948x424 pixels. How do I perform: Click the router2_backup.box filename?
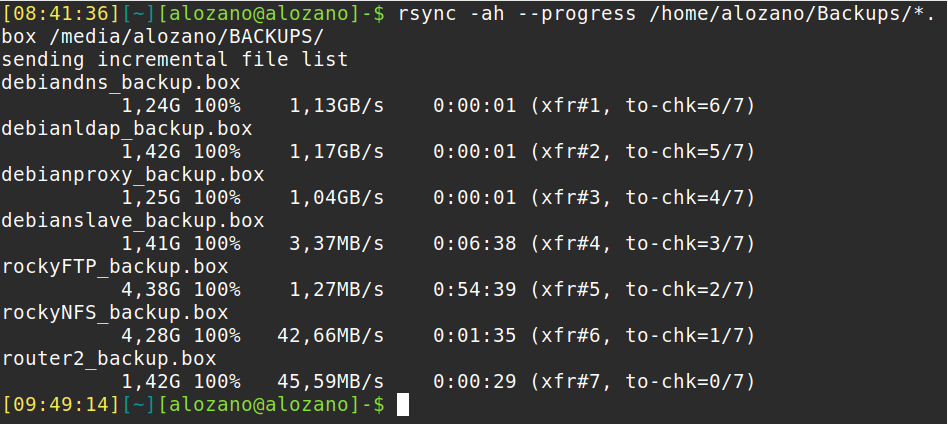pos(109,358)
